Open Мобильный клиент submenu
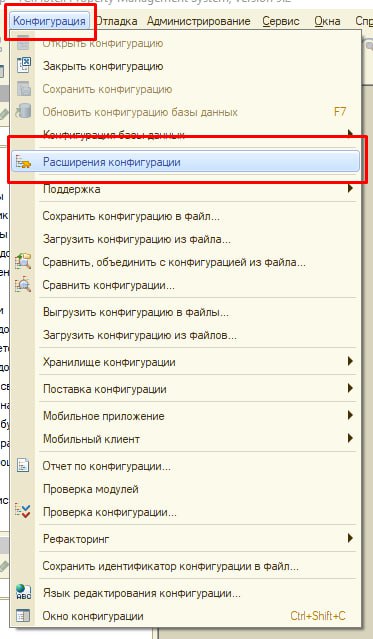This screenshot has width=373, height=639. [91, 439]
